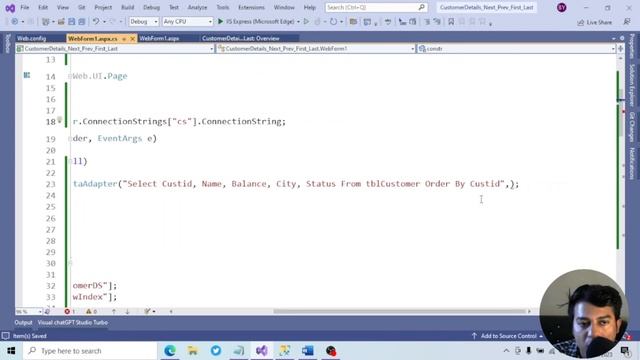Click the feedback icon beside Live Share

pyautogui.click(x=627, y=22)
